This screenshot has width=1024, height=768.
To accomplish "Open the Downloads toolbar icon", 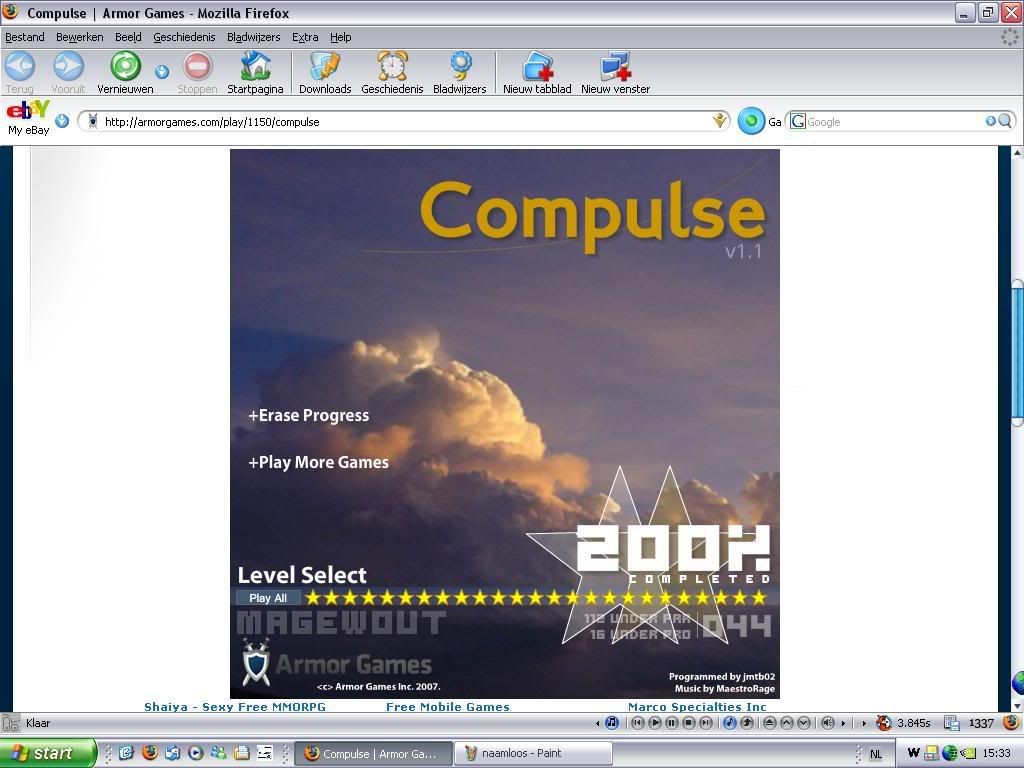I will pos(325,67).
